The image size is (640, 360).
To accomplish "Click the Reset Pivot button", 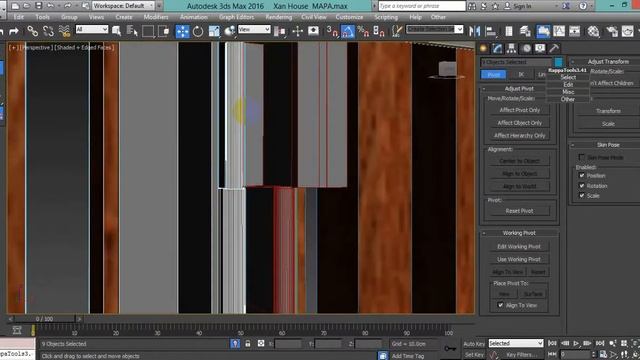I will pos(519,211).
